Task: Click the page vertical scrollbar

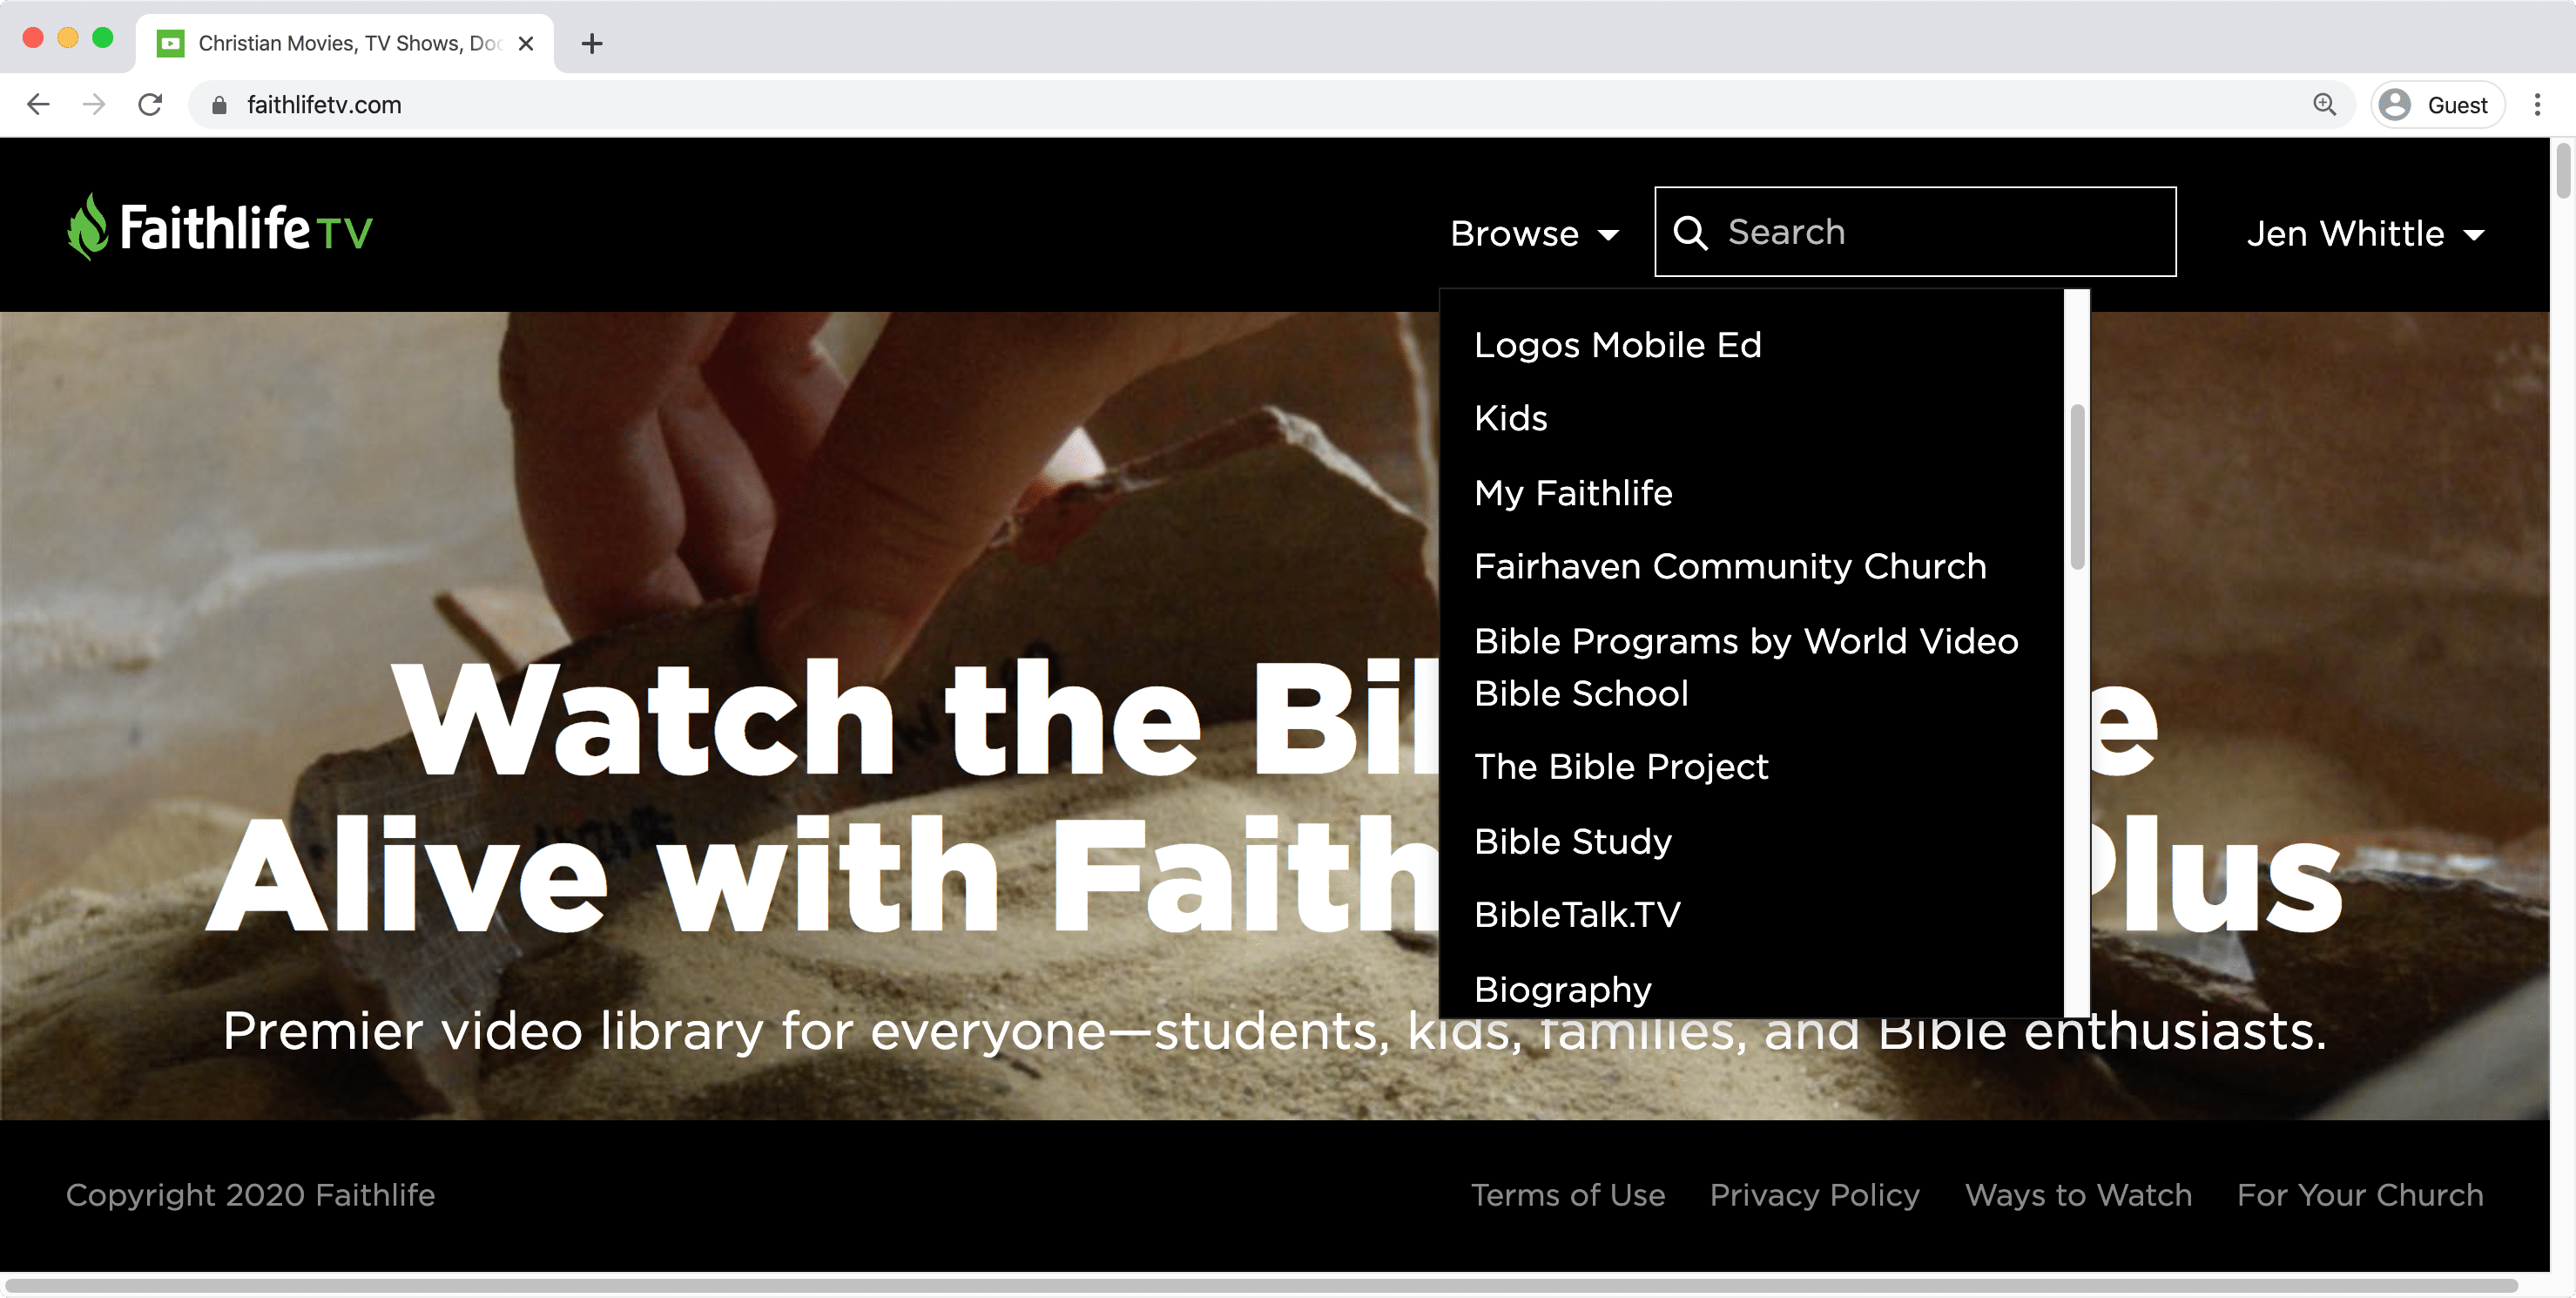Action: pos(2562,171)
